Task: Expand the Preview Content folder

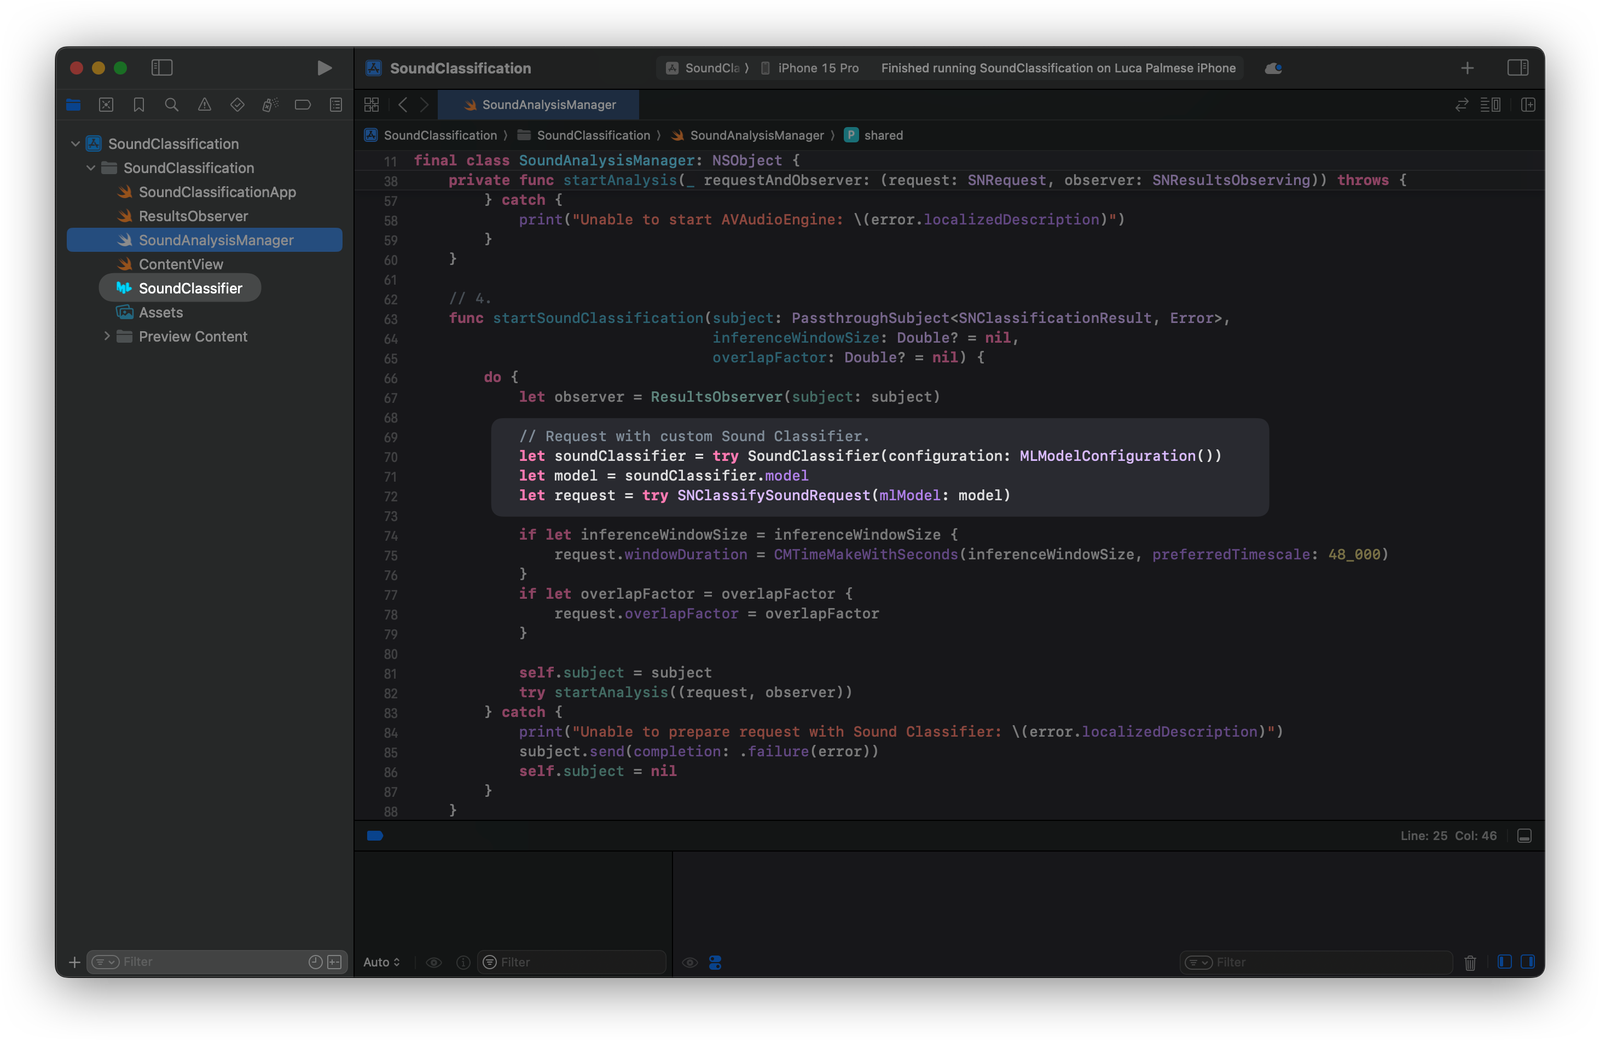Action: coord(107,337)
